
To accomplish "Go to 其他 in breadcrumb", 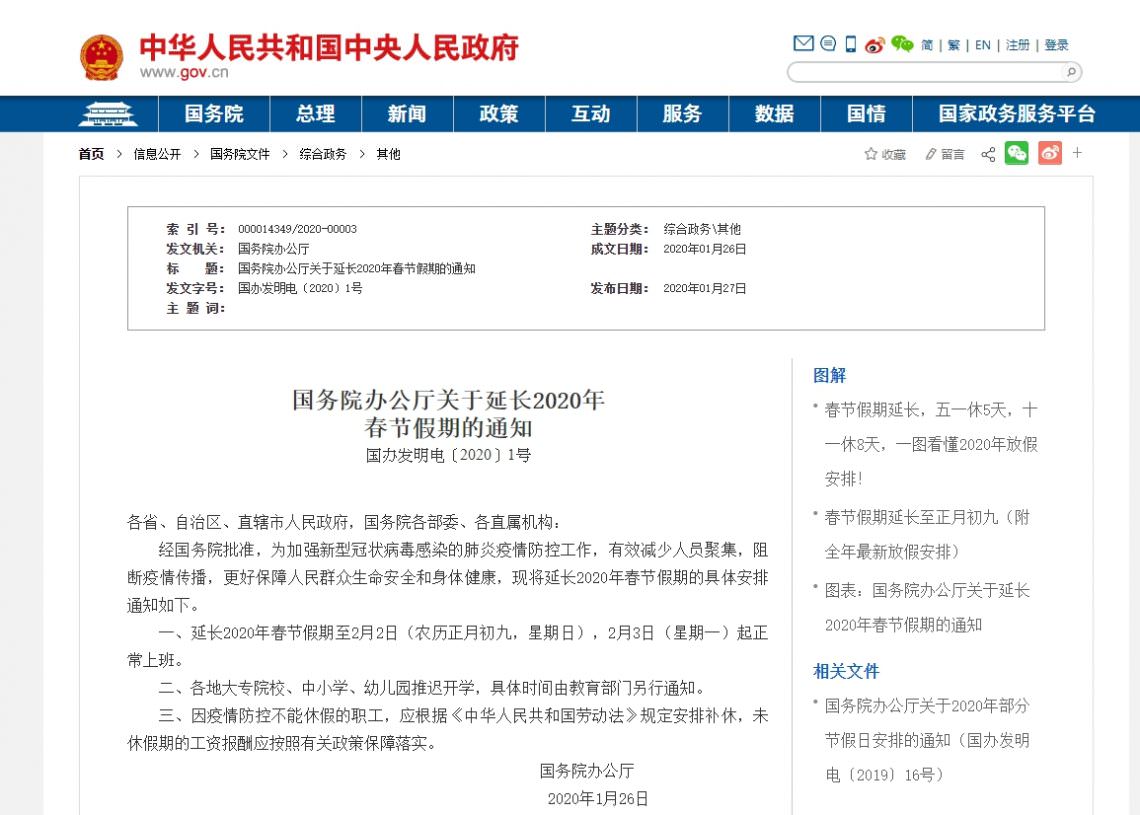I will tap(388, 154).
